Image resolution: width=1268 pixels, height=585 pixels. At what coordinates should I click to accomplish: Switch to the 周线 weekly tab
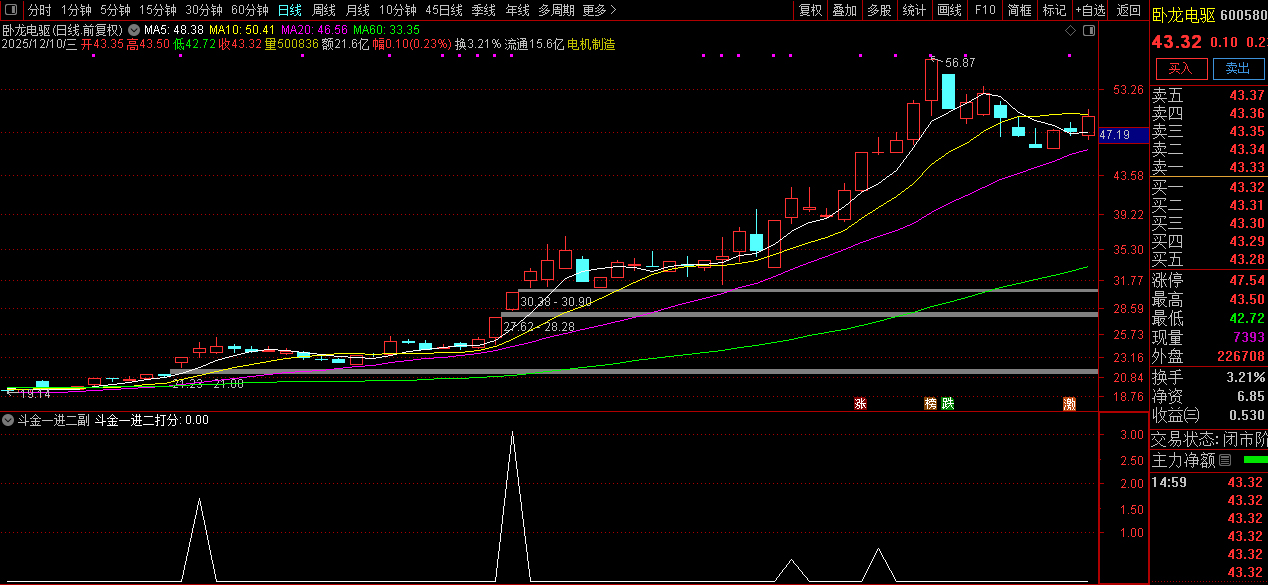click(x=323, y=10)
